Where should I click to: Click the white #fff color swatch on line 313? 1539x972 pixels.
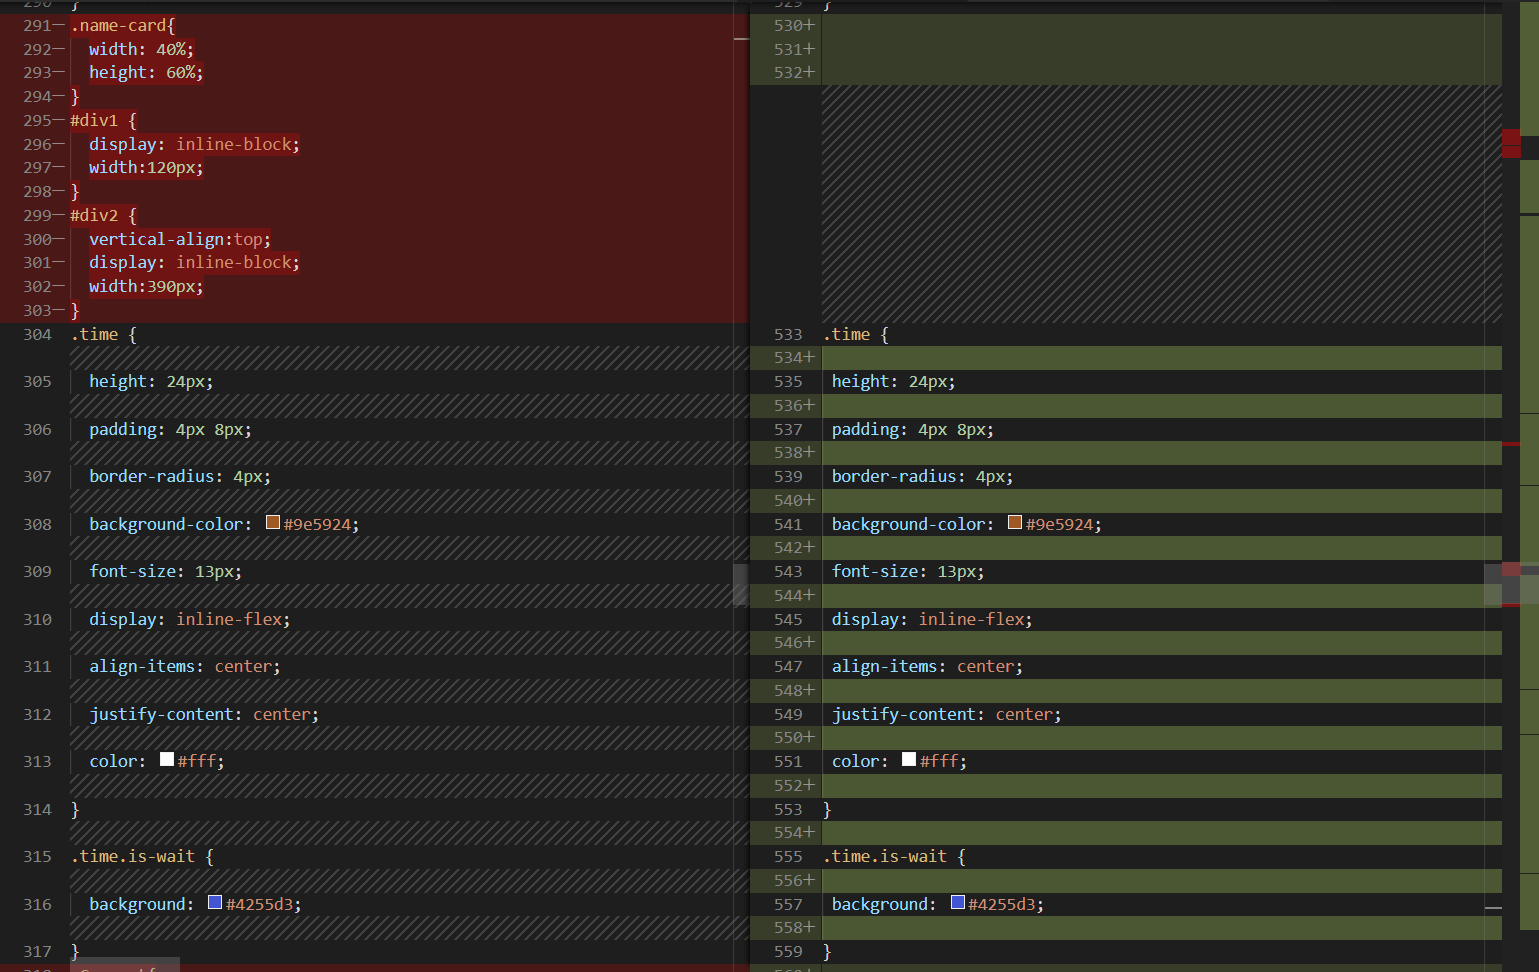166,759
